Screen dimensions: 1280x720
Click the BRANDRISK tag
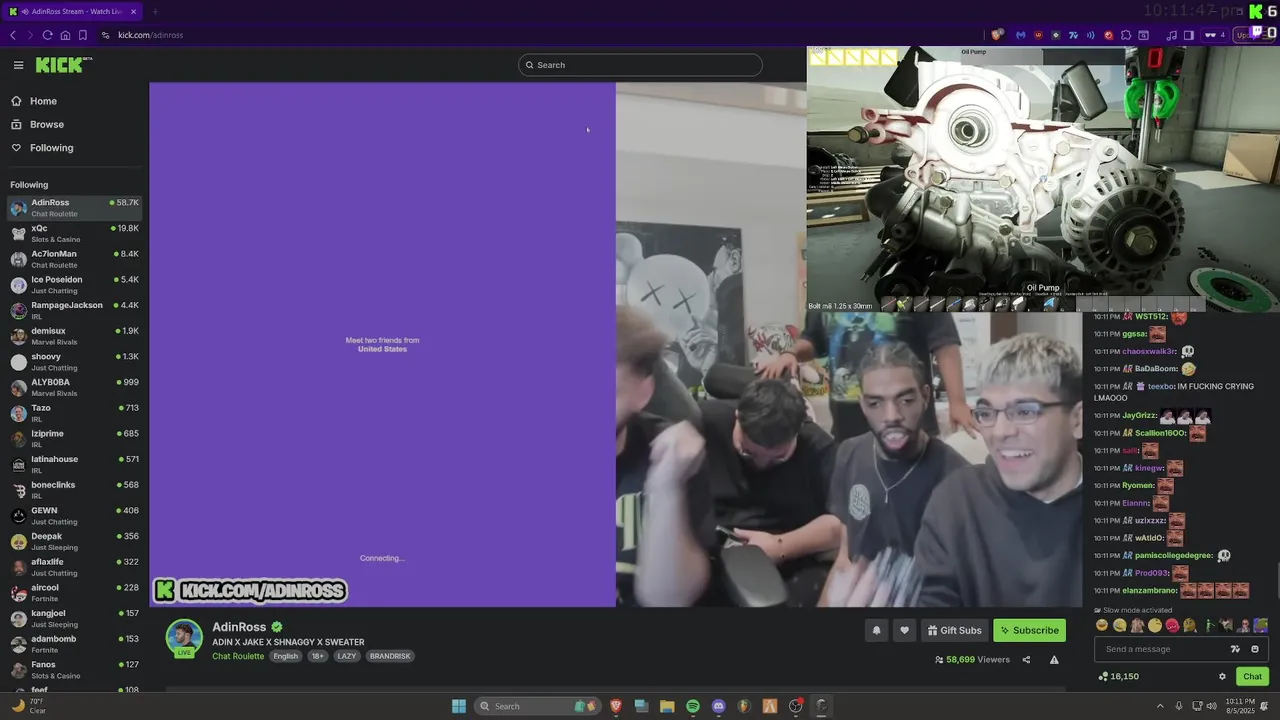point(389,656)
